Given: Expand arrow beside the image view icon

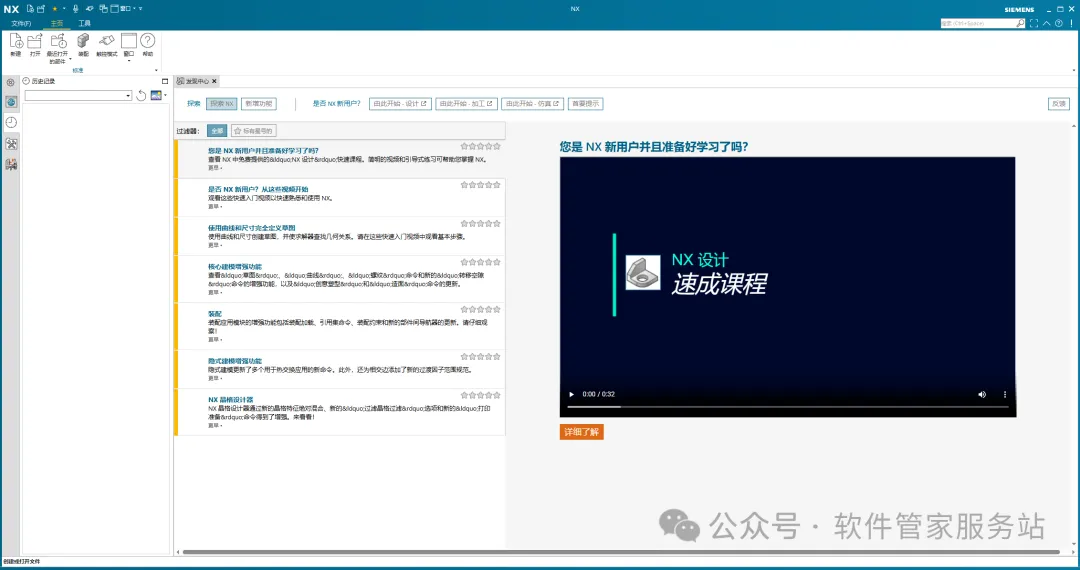Looking at the screenshot, I should point(165,96).
